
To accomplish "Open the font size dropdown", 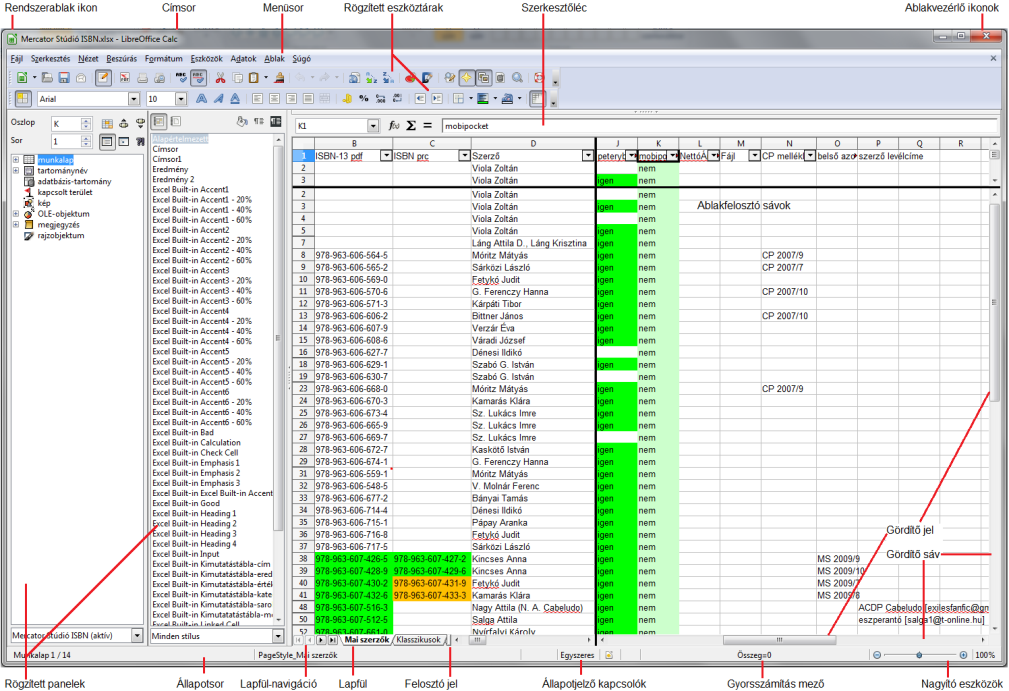I will pos(181,99).
